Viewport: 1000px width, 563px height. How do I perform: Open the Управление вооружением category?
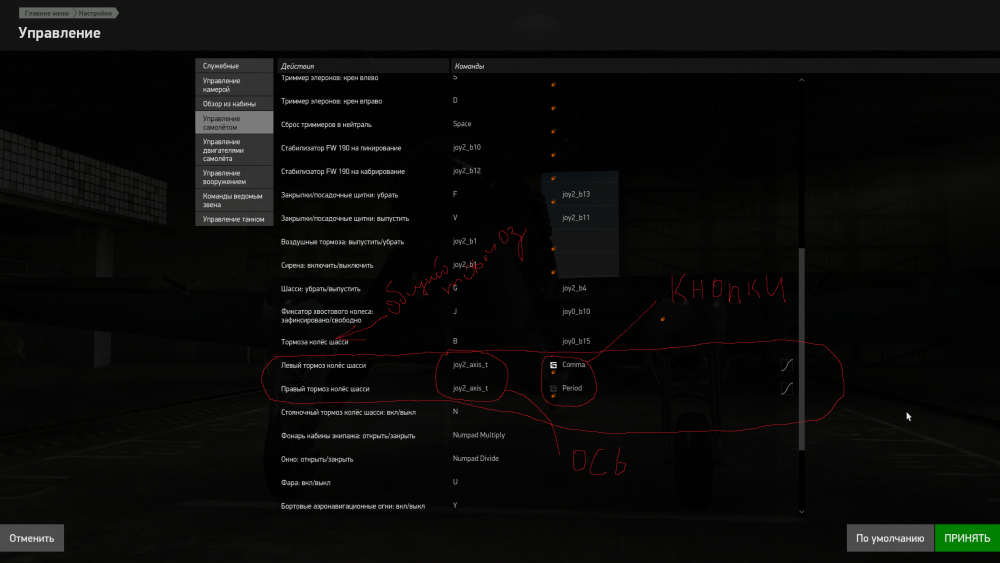(x=234, y=177)
